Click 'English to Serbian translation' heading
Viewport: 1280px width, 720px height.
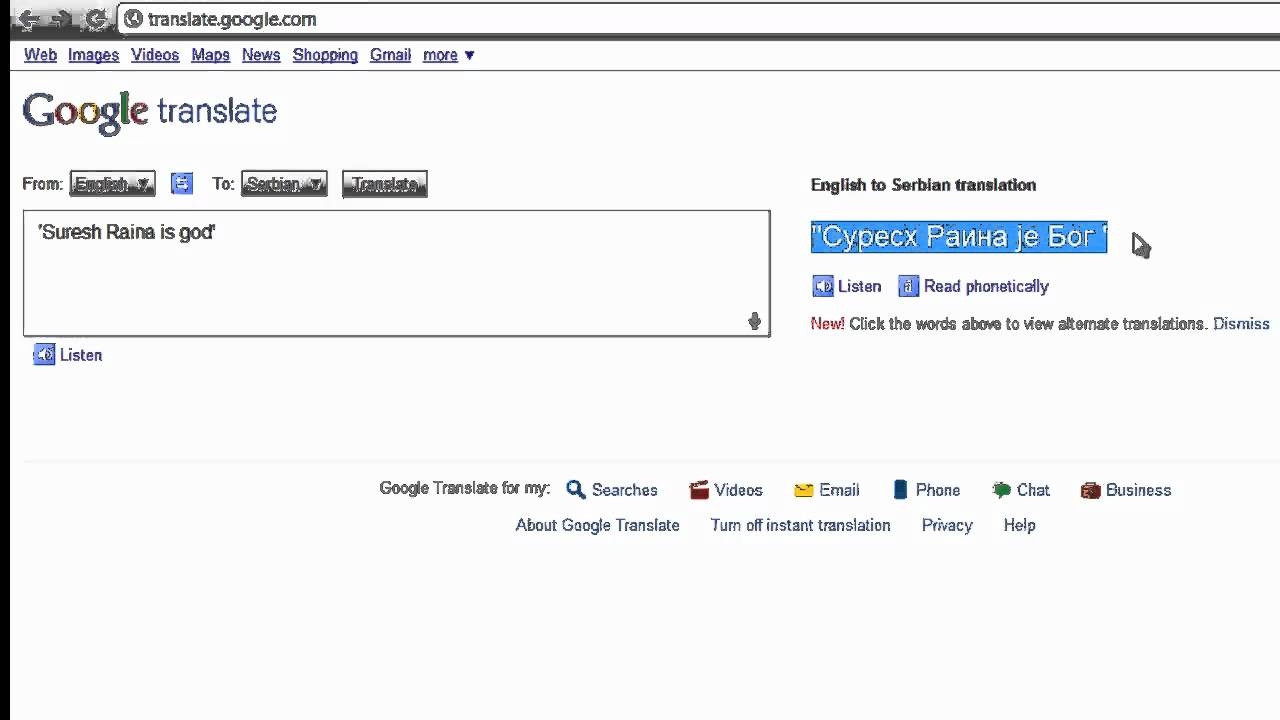coord(923,185)
